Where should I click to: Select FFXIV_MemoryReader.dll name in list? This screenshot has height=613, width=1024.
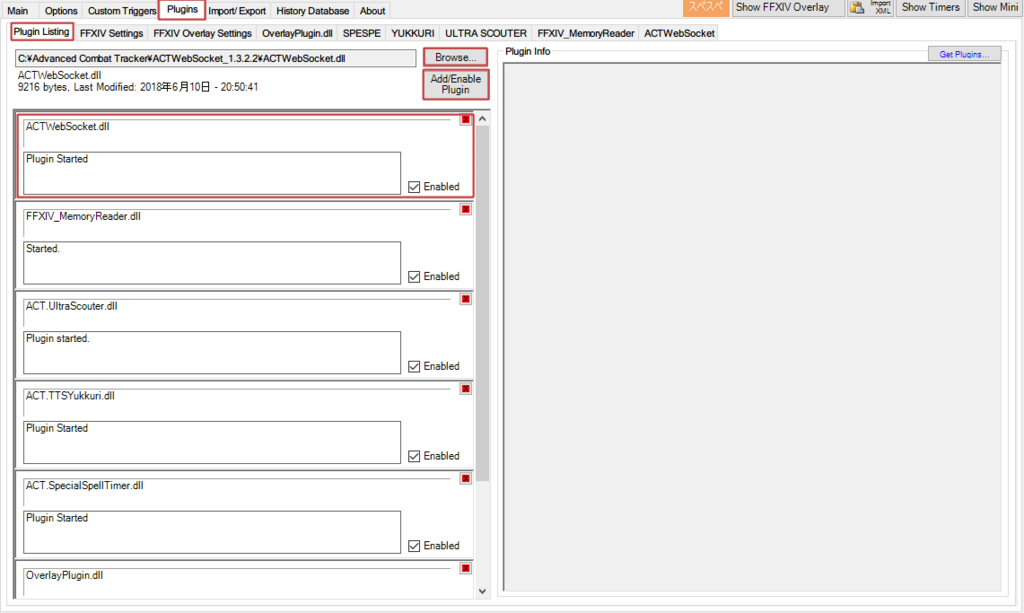pos(83,216)
